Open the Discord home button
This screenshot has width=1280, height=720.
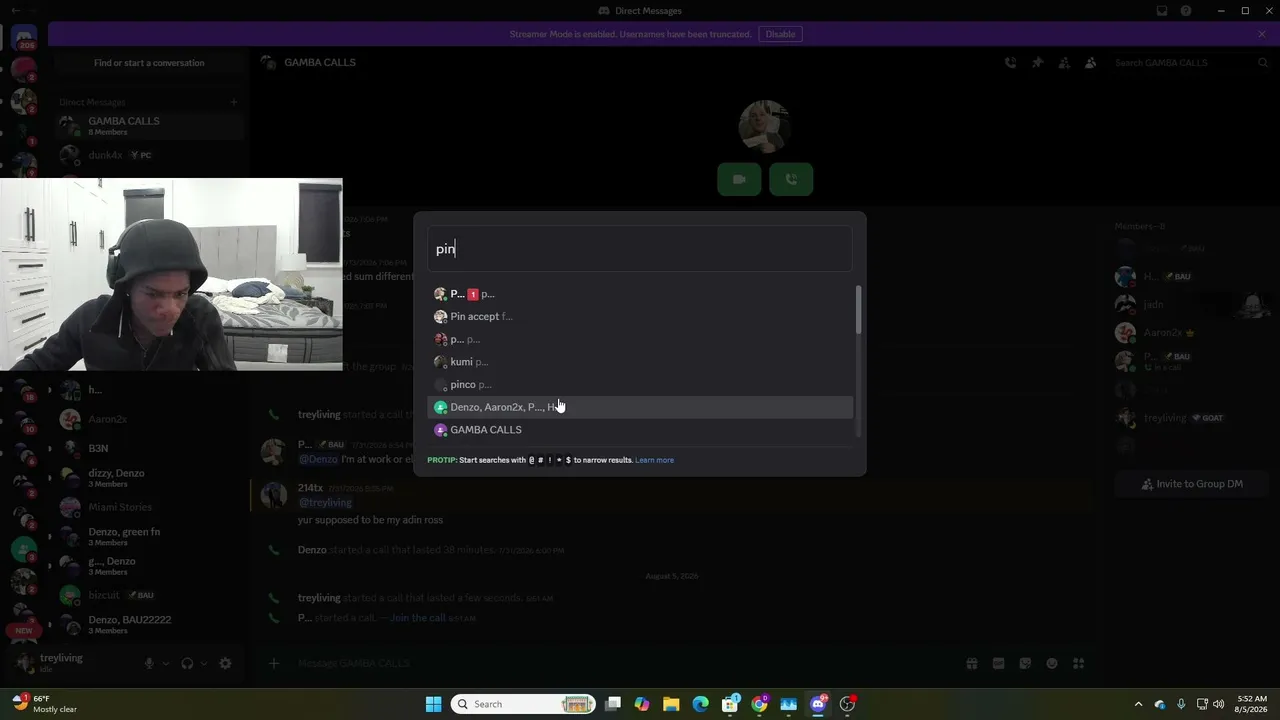point(24,40)
